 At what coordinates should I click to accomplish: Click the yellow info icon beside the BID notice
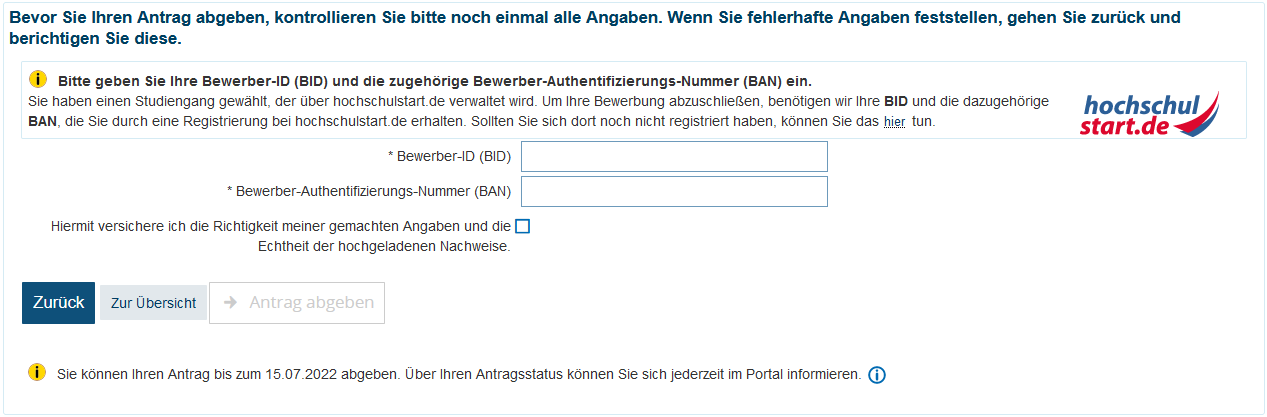click(x=38, y=79)
